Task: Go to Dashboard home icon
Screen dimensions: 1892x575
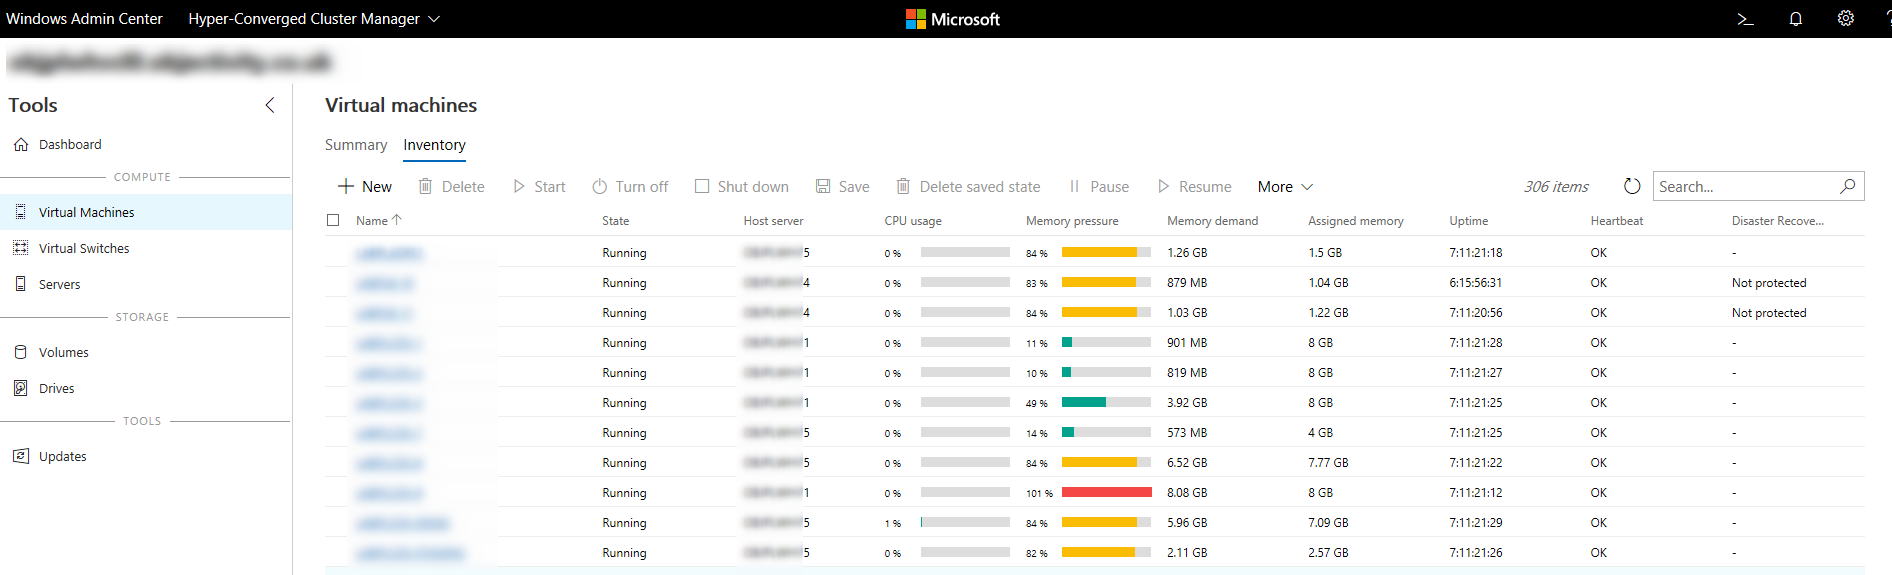Action: 21,144
